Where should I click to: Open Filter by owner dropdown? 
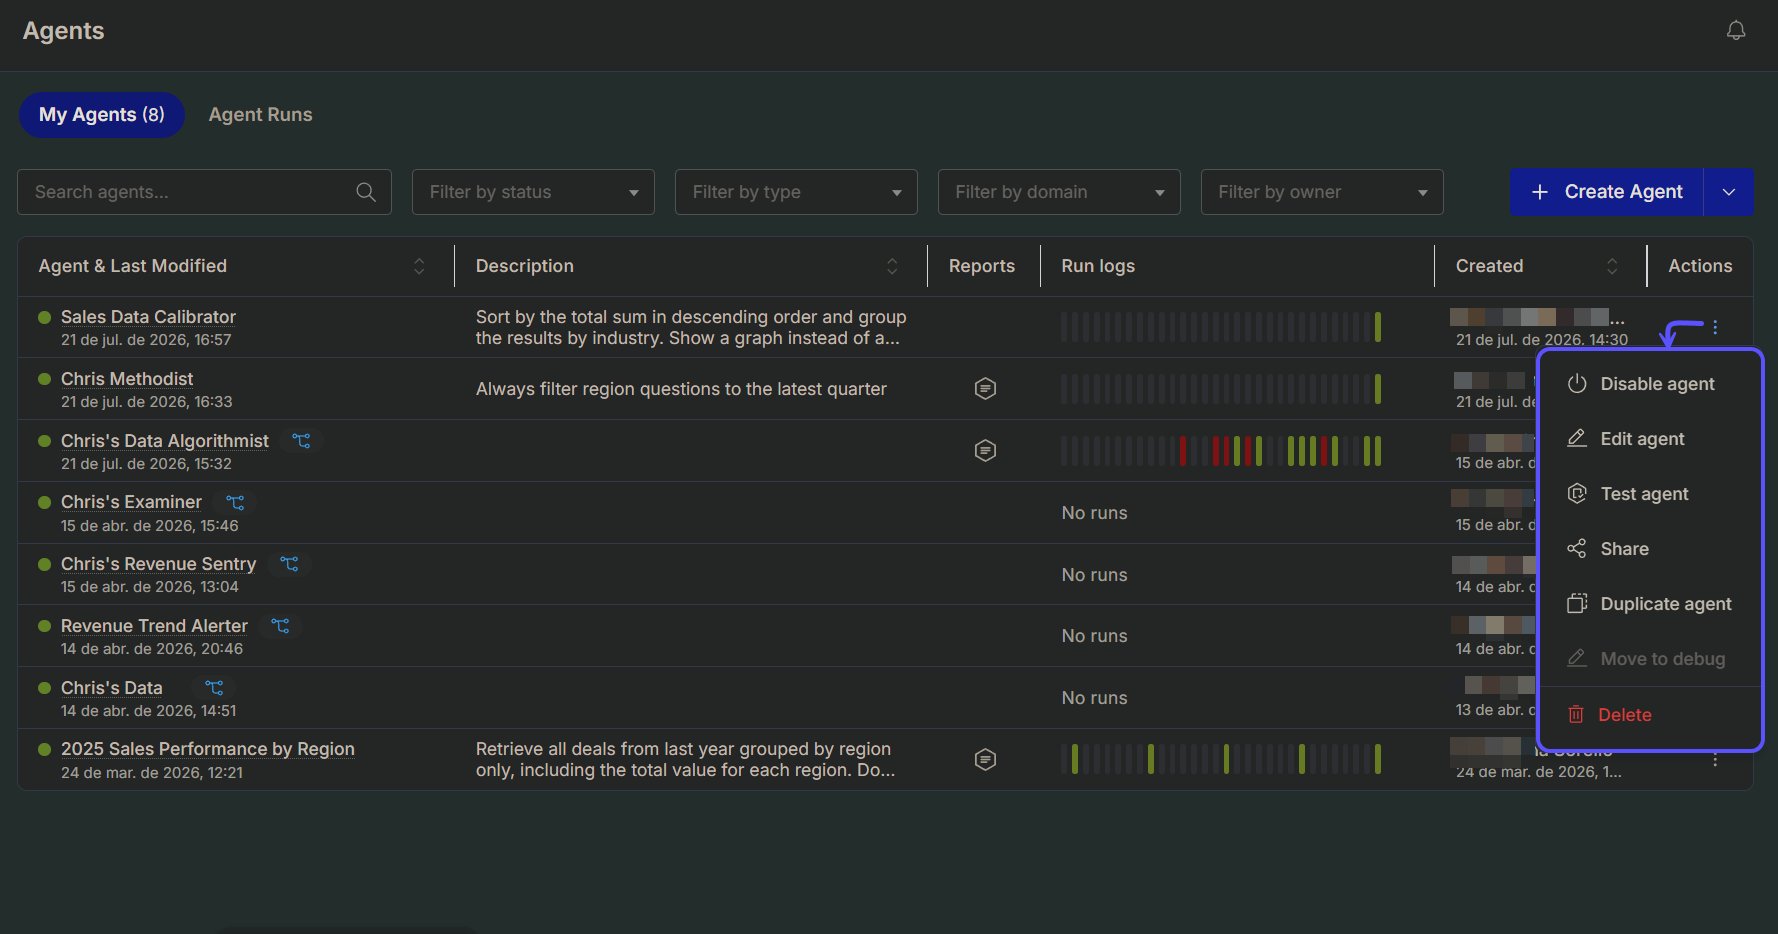click(x=1322, y=192)
